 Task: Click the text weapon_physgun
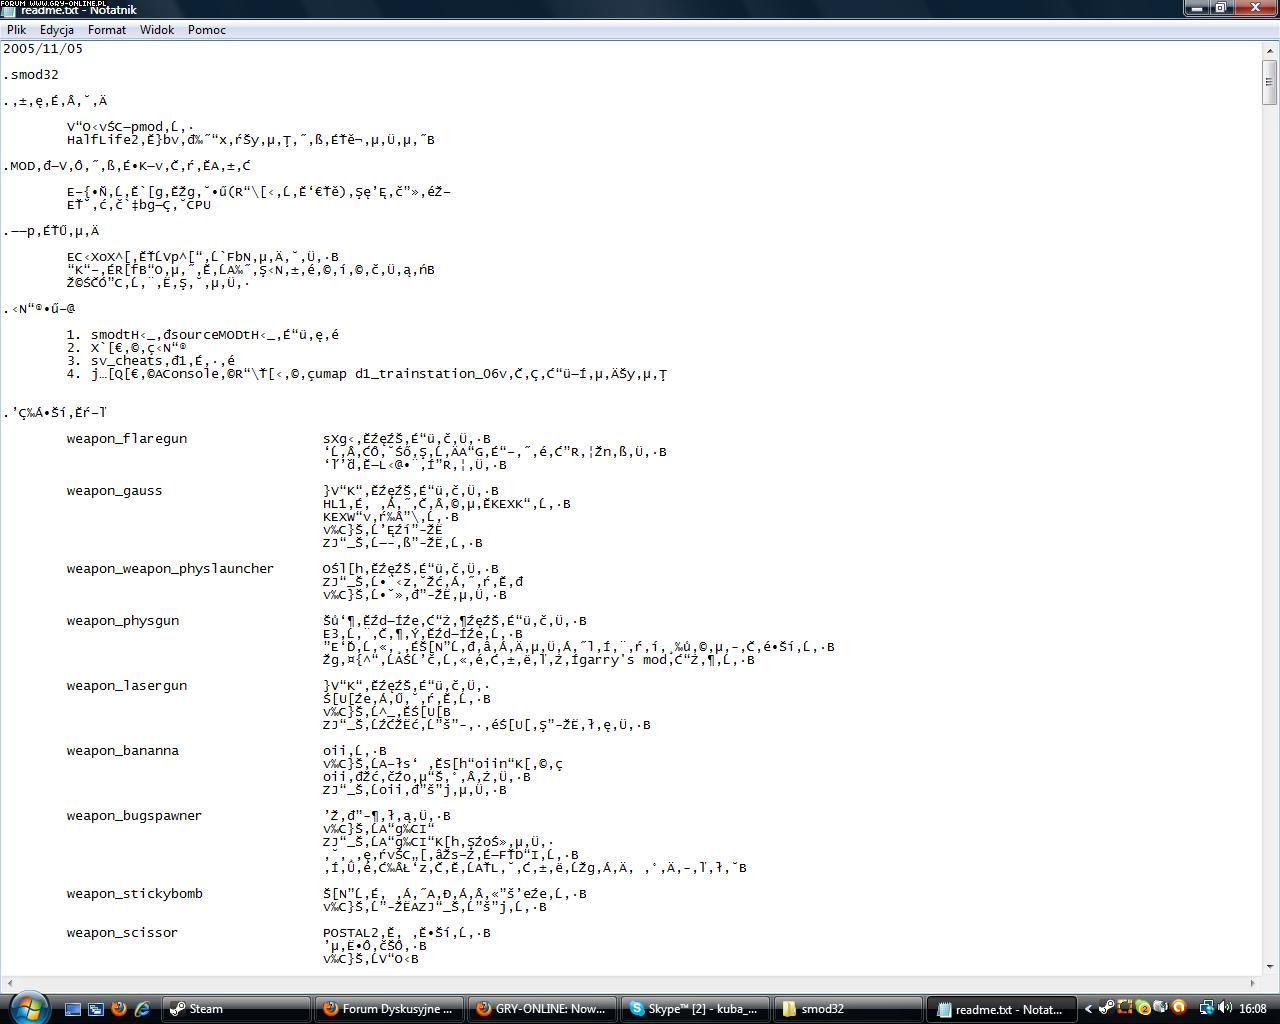pyautogui.click(x=123, y=621)
